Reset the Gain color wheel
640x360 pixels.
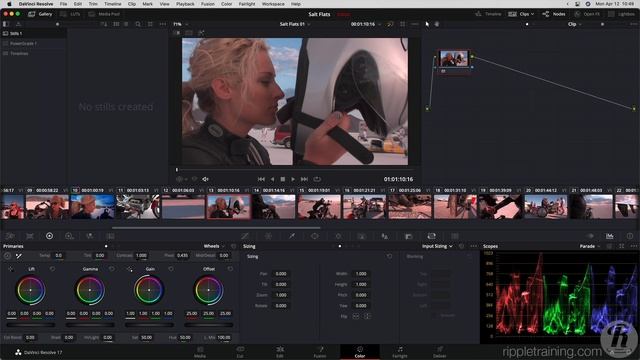[x=171, y=269]
